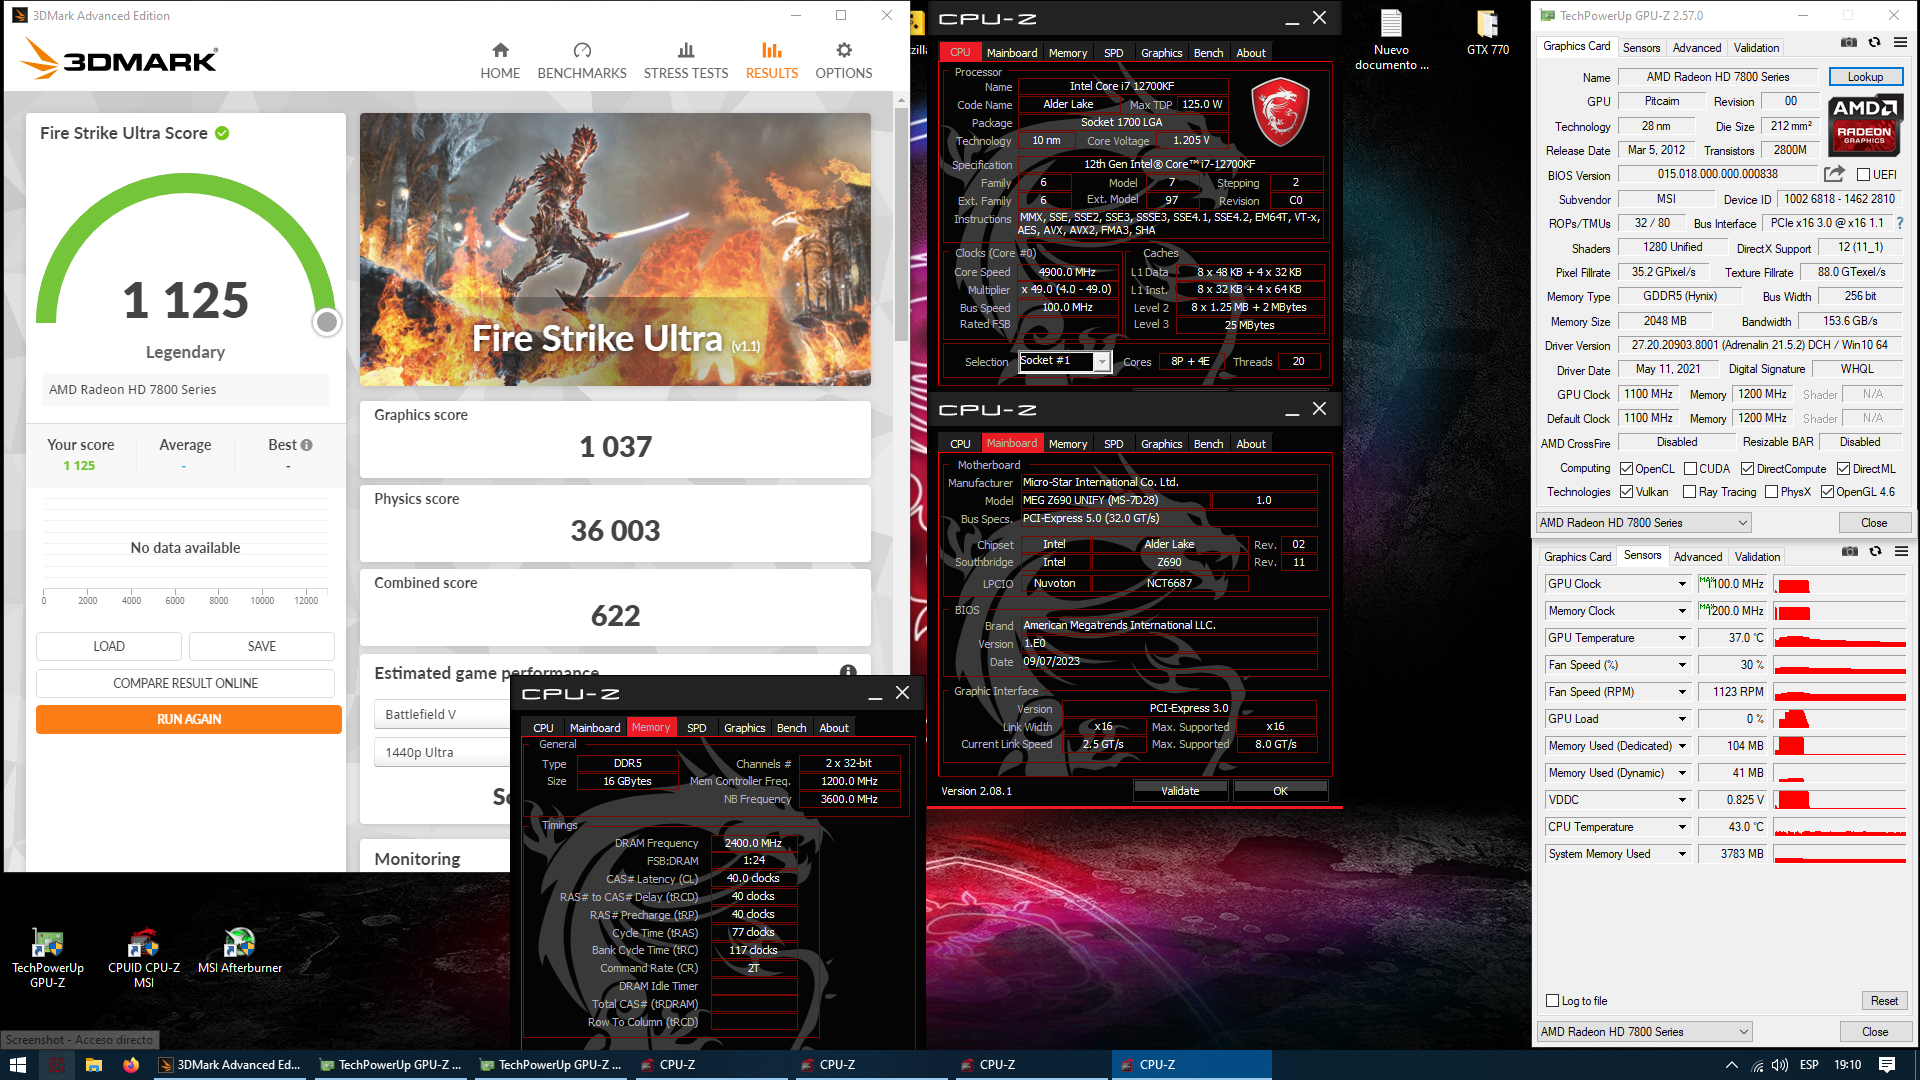The width and height of the screenshot is (1920, 1080).
Task: Open GPU selector dropdown in GPU-Z Sensors window
Action: click(1645, 1032)
